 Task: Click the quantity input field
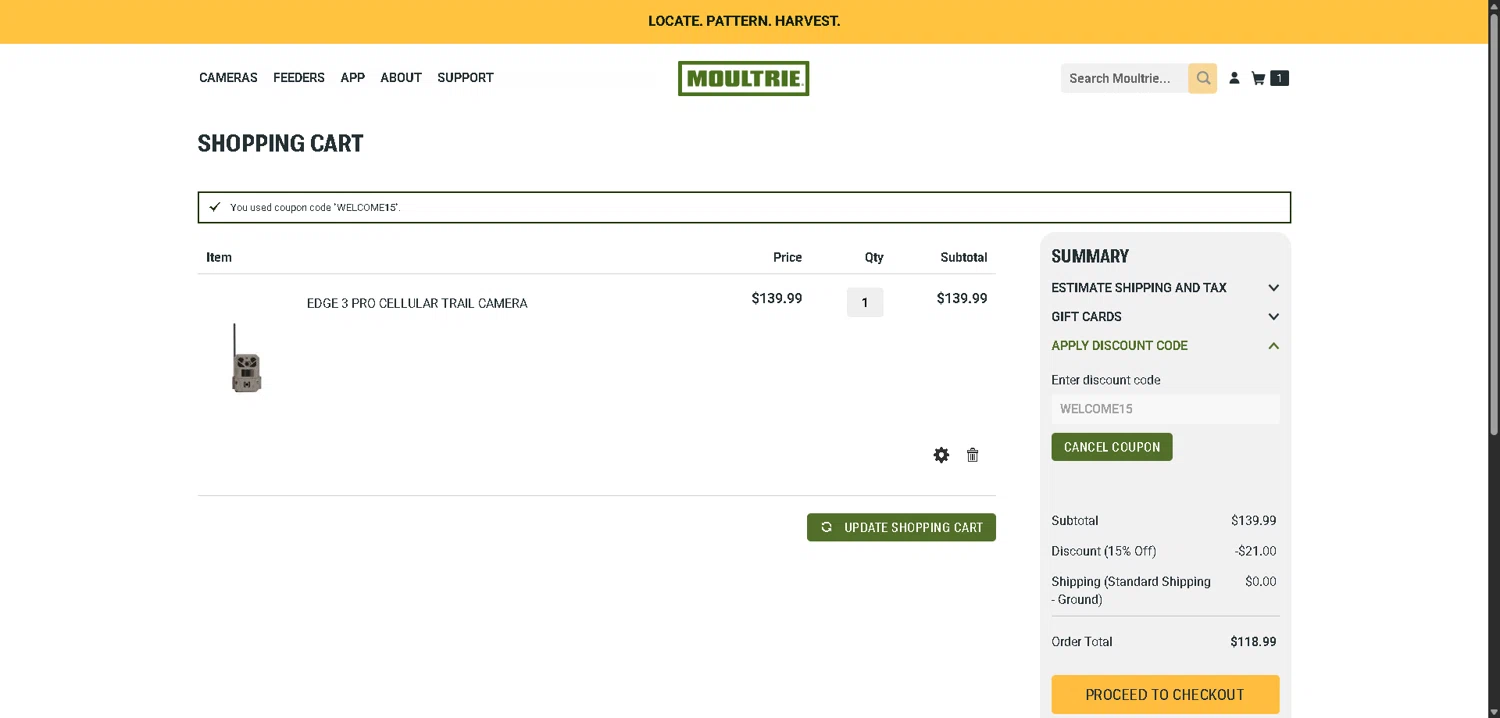(x=865, y=302)
